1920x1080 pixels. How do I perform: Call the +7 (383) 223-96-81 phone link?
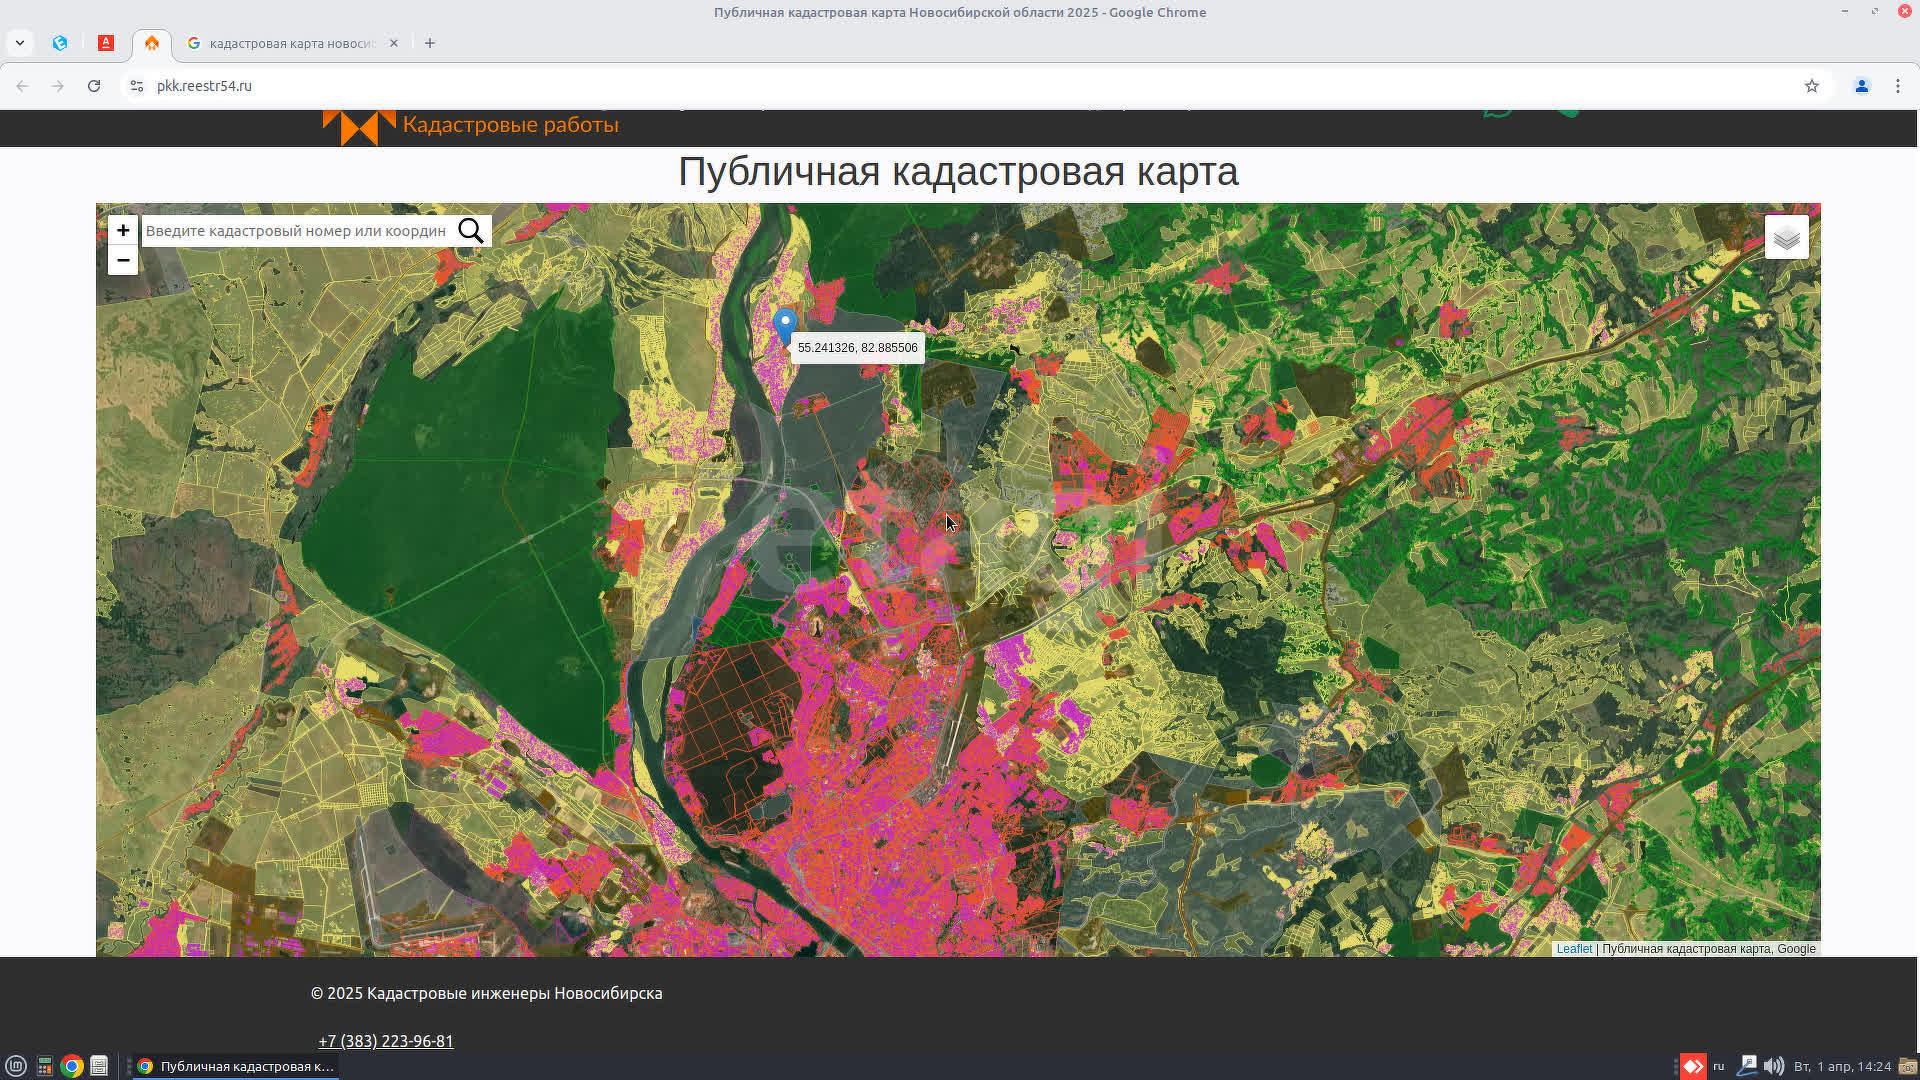385,1041
